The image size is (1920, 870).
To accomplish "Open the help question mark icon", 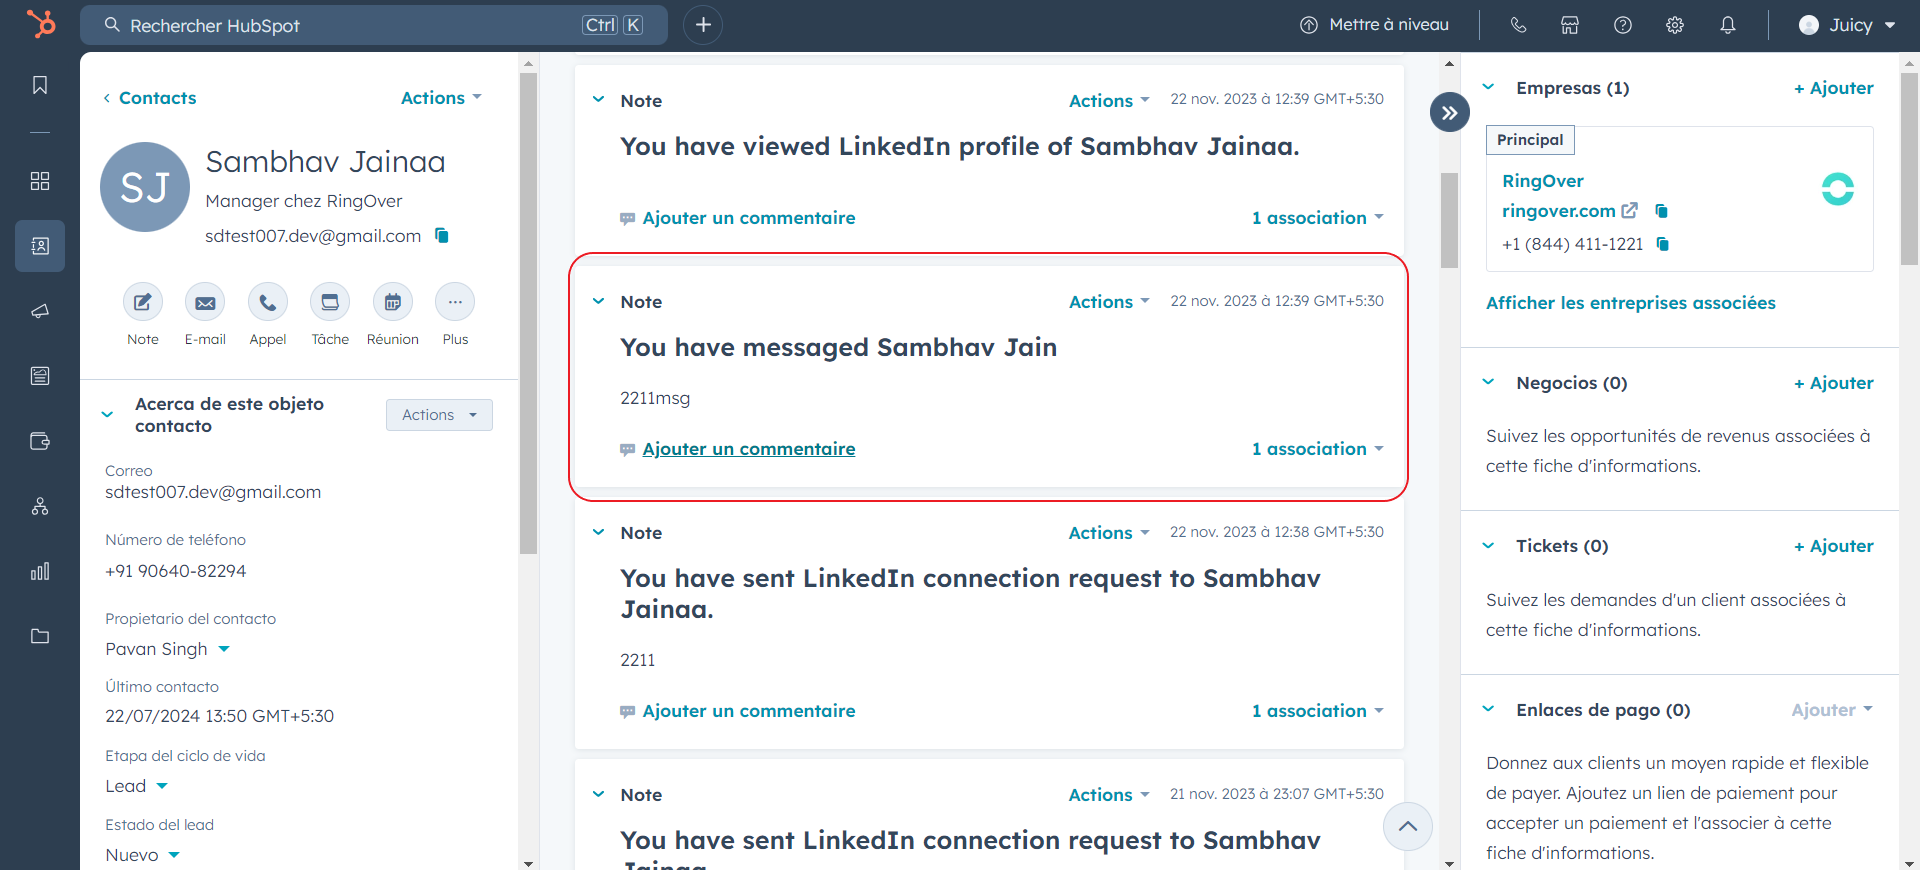I will point(1623,25).
